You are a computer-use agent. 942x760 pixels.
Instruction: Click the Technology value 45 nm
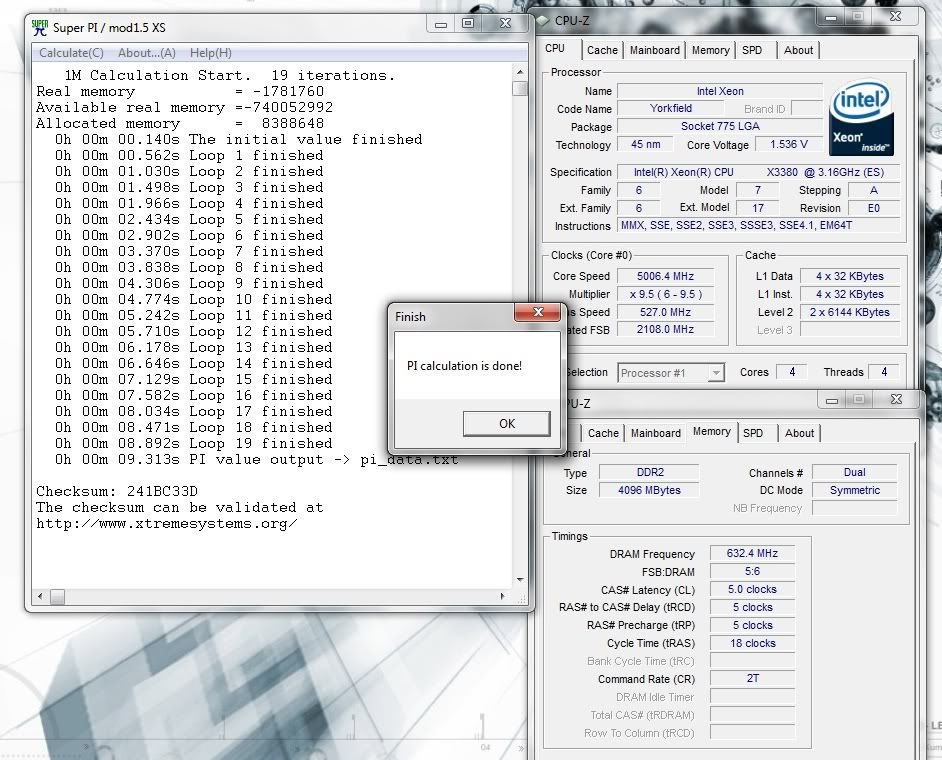(x=645, y=145)
